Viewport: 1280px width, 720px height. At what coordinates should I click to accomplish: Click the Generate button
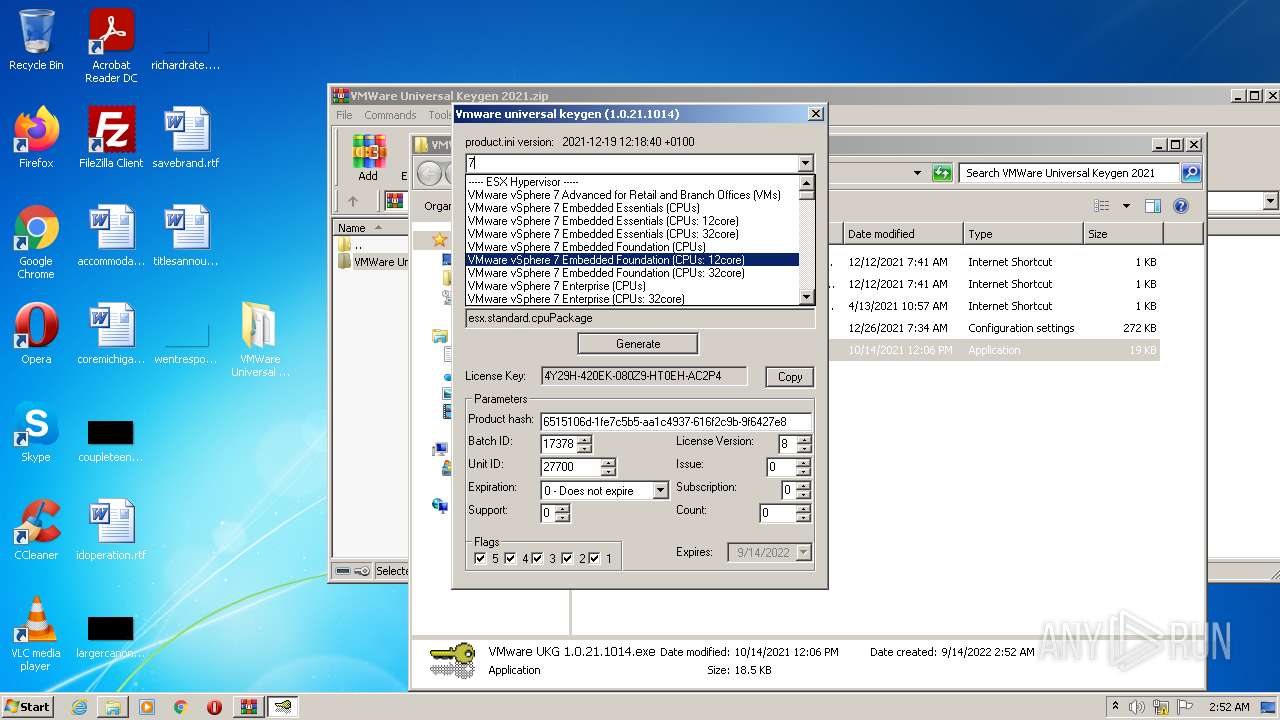click(x=638, y=344)
